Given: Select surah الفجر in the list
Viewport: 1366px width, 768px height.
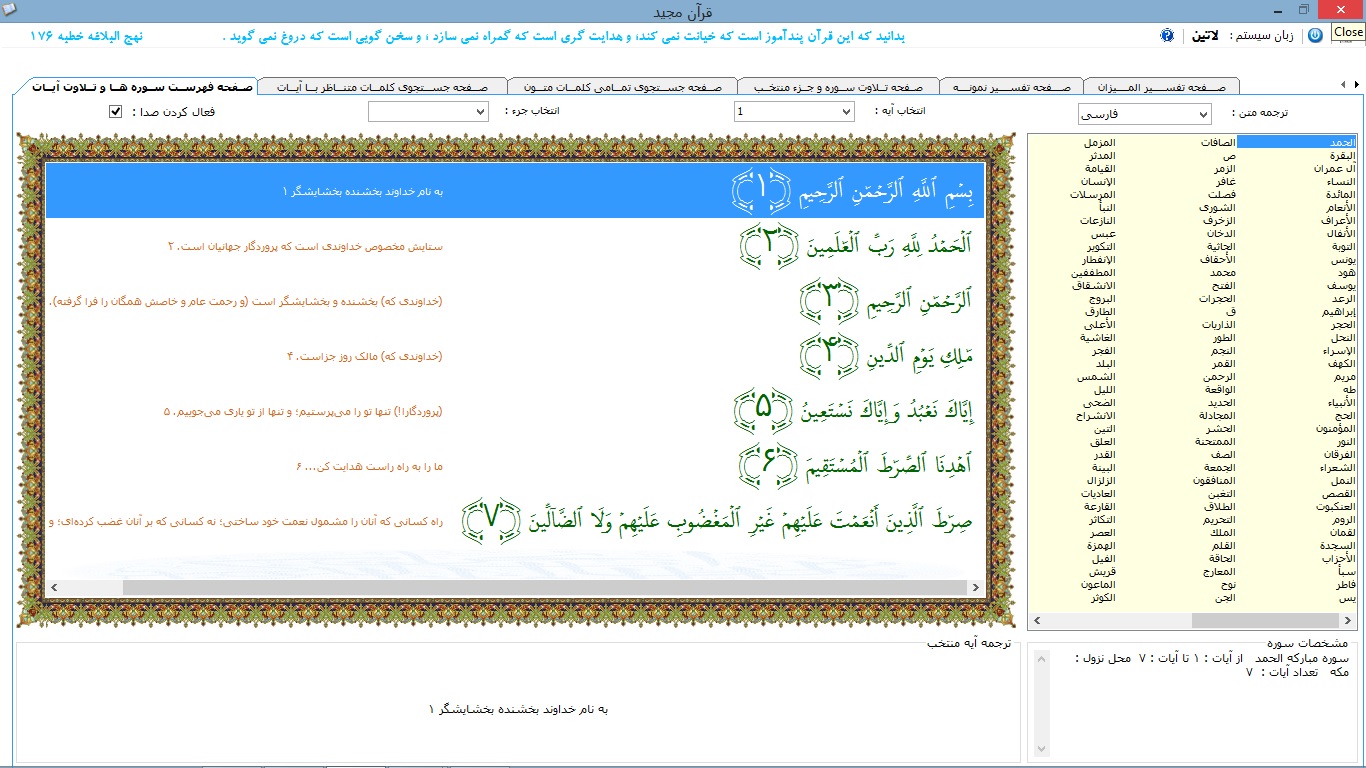Looking at the screenshot, I should click(x=1104, y=351).
